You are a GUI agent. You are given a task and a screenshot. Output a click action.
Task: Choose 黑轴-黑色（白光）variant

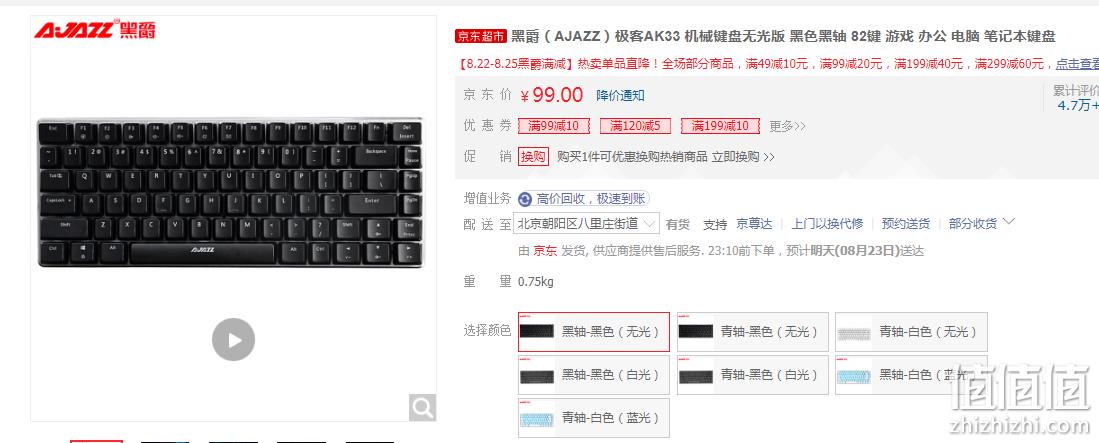pos(594,375)
